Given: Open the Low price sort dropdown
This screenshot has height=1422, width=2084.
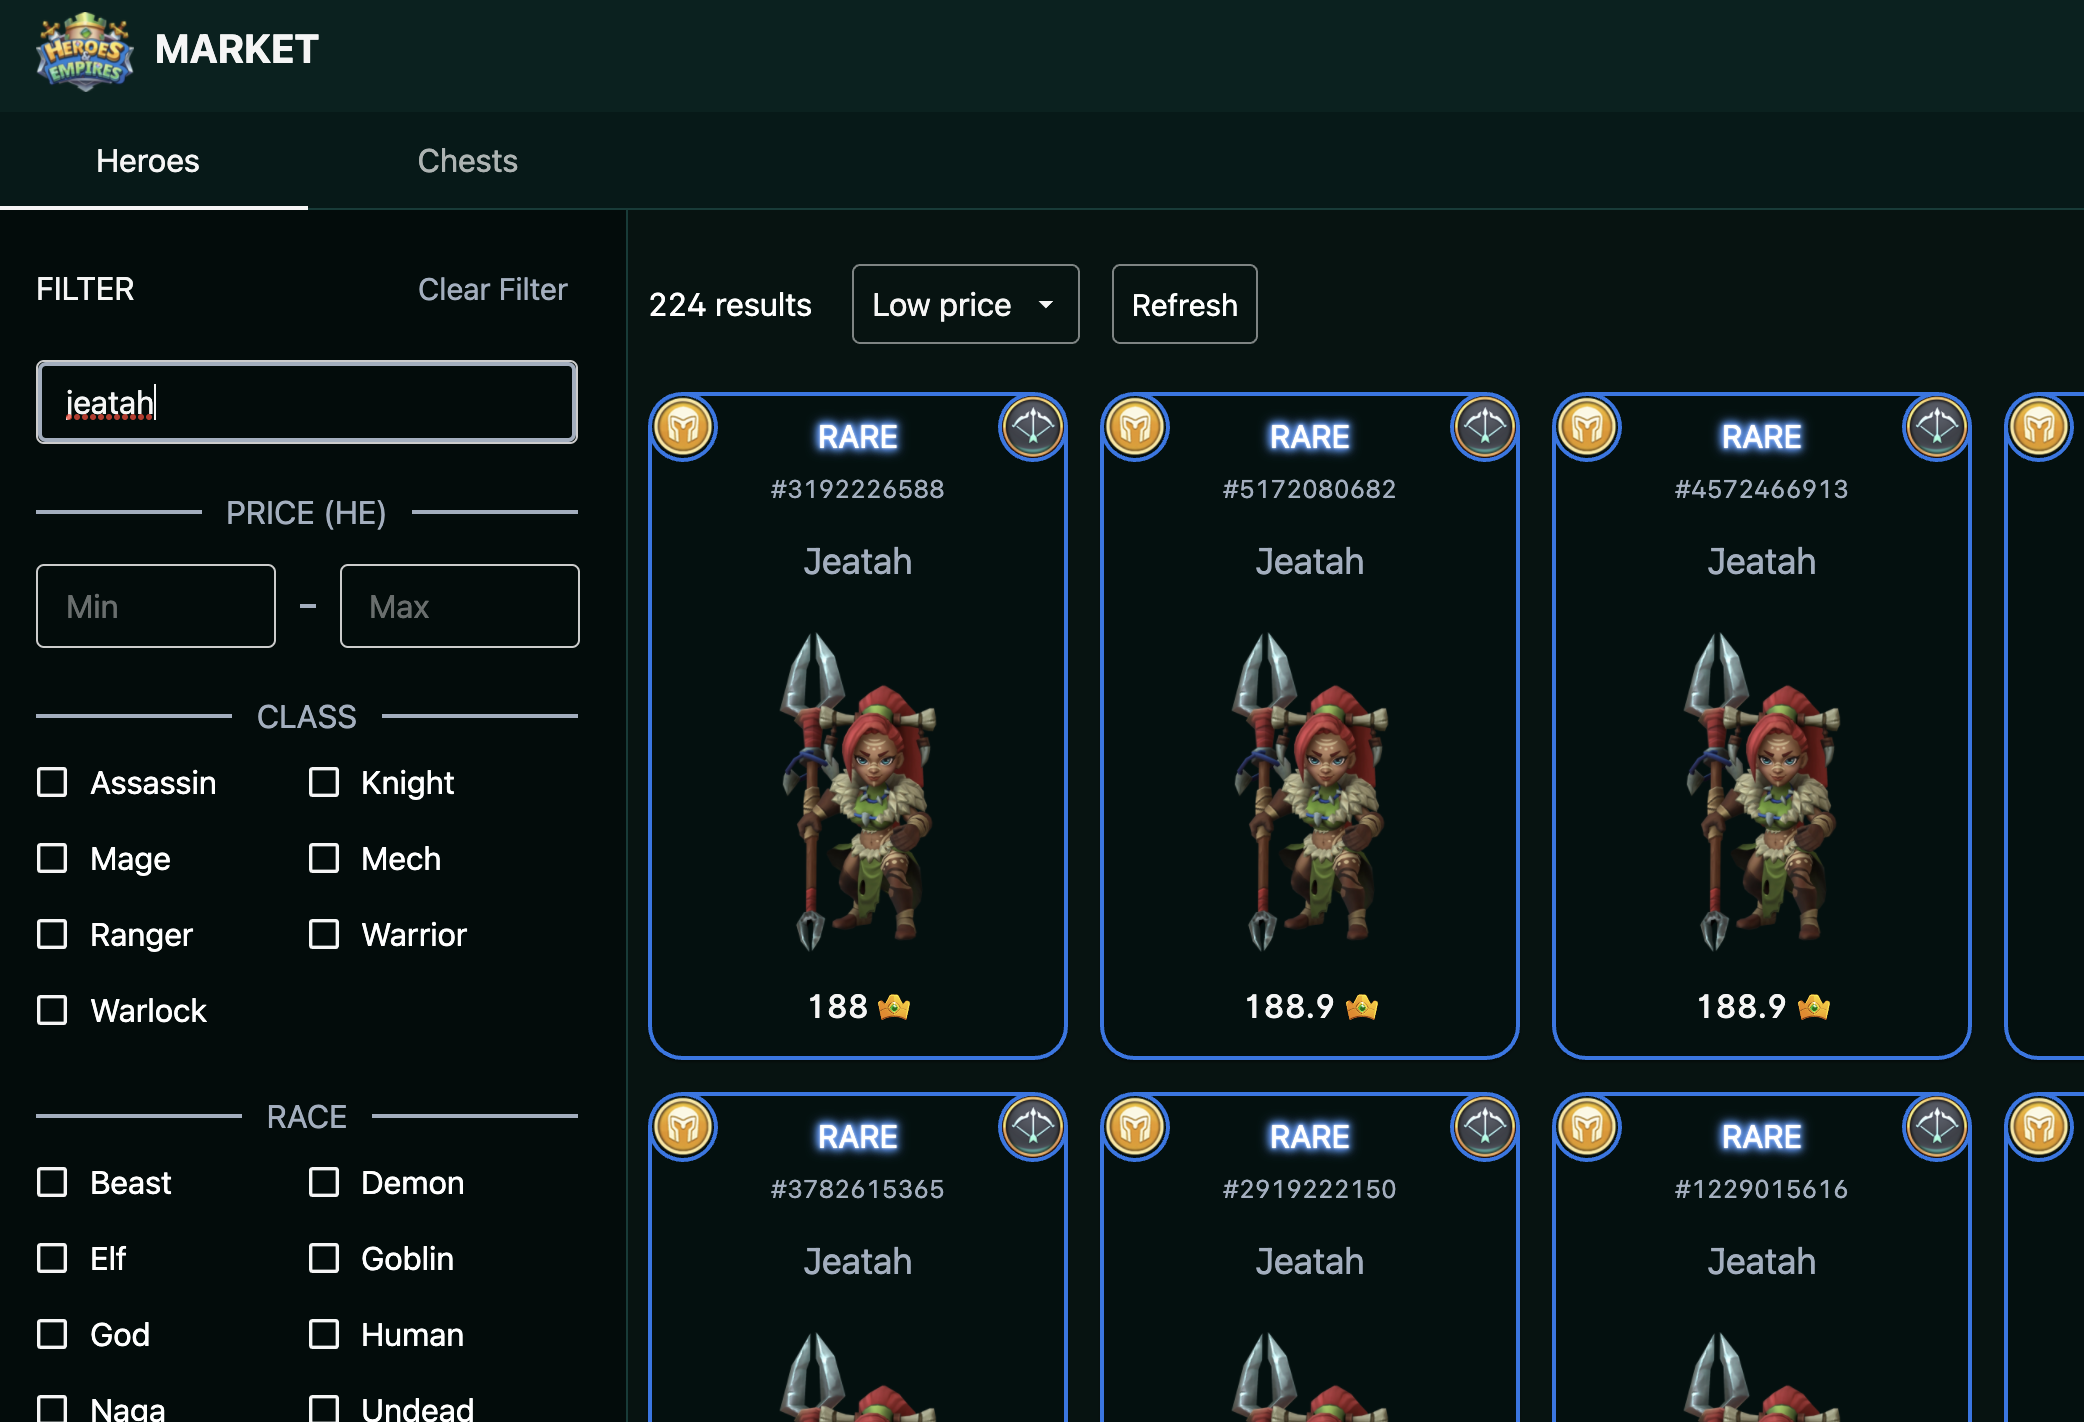Looking at the screenshot, I should [x=965, y=304].
